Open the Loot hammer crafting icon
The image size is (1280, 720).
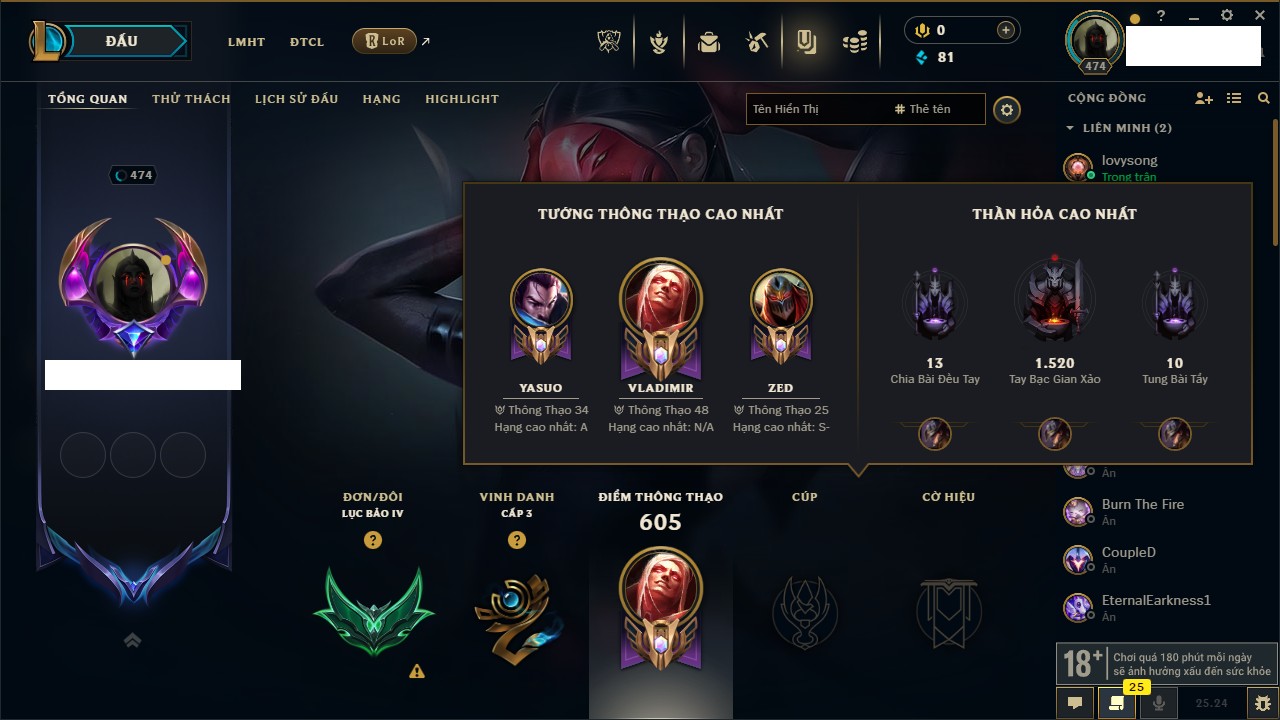click(757, 42)
